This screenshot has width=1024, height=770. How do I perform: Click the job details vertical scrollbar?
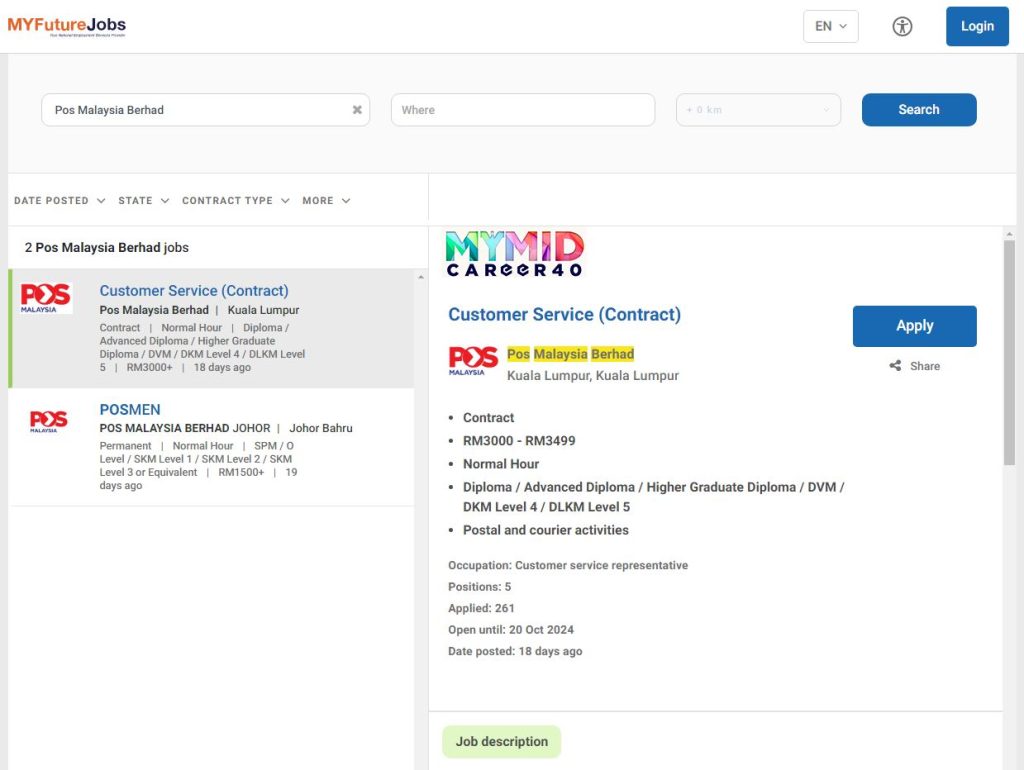[x=1009, y=352]
